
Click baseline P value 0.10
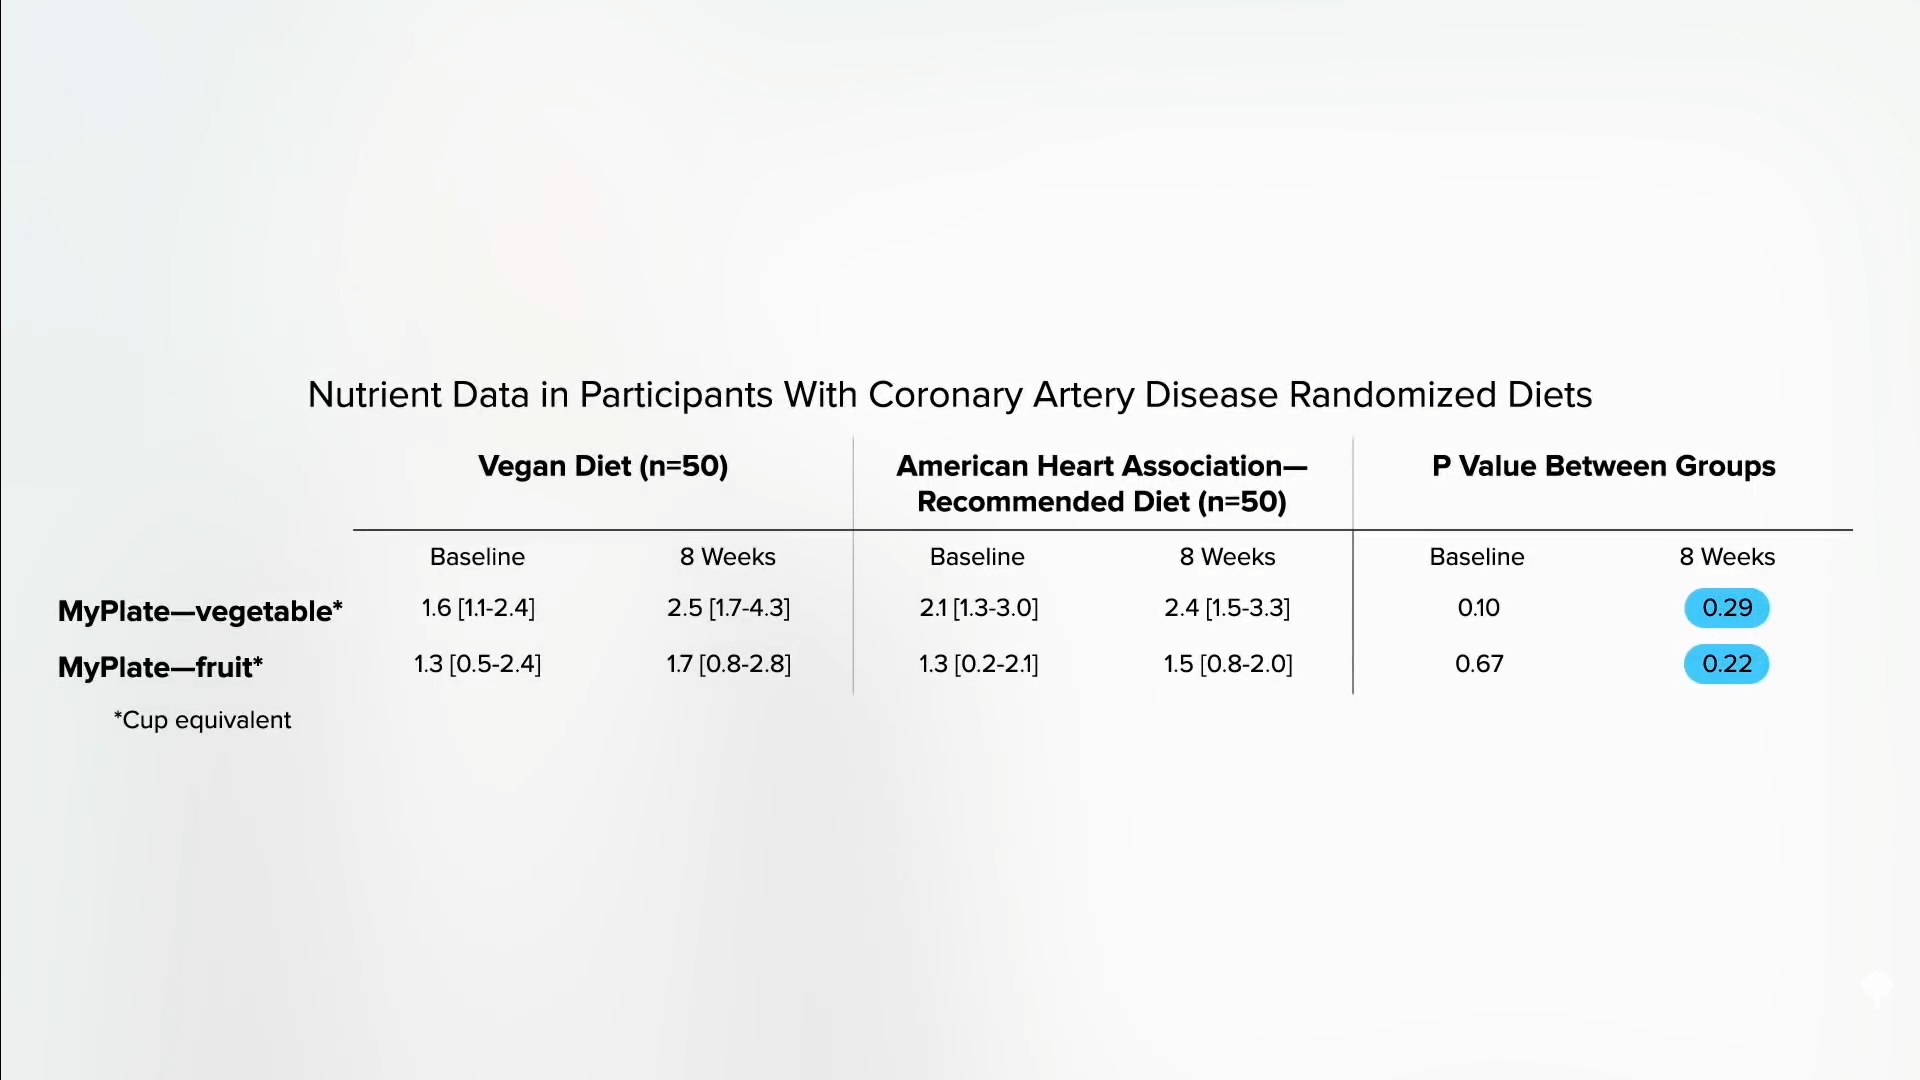1478,608
